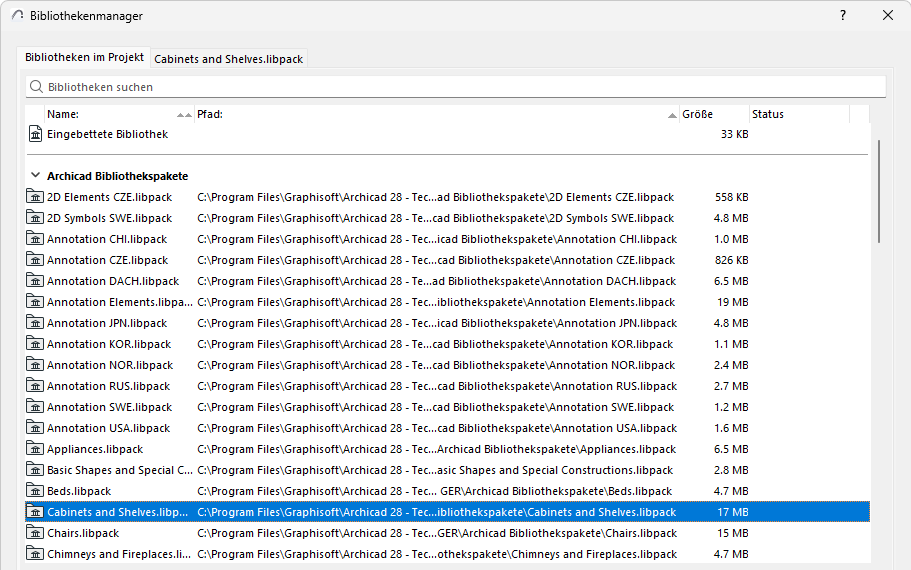Image resolution: width=911 pixels, height=570 pixels.
Task: Sort by the Größe column header
Action: (x=715, y=114)
